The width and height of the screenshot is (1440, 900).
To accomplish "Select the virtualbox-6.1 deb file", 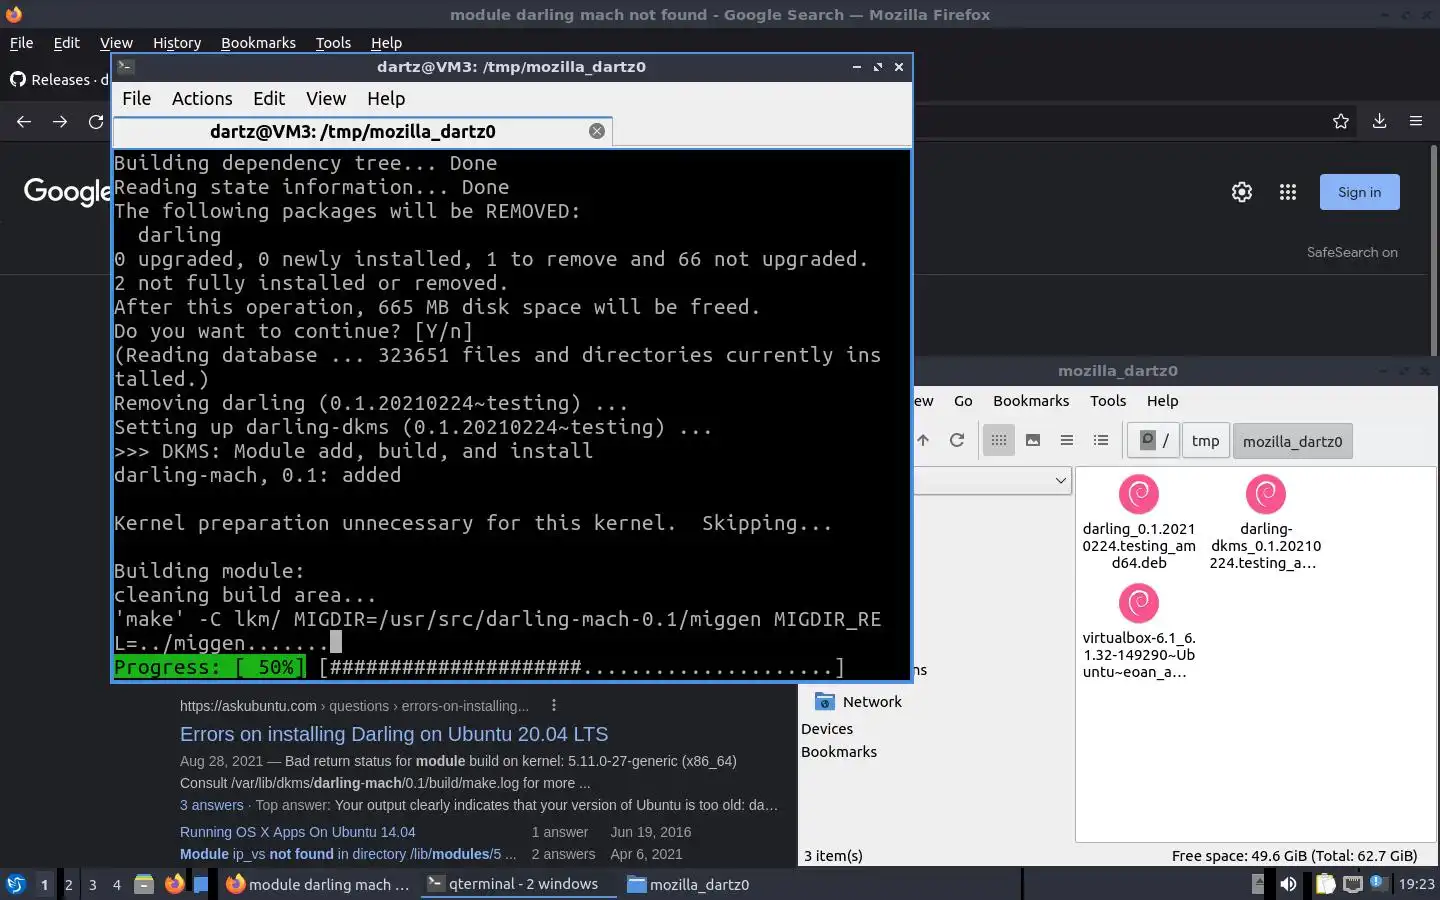I will pyautogui.click(x=1139, y=630).
